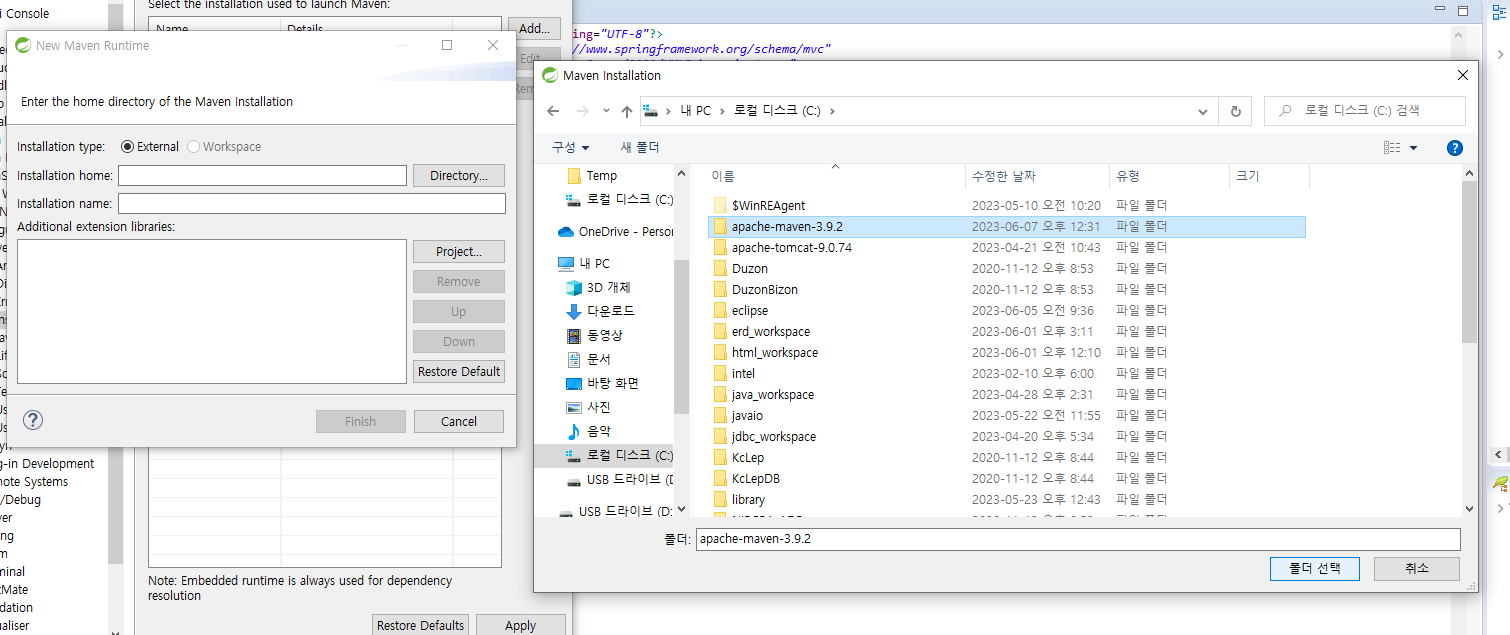Click the 취소 button
This screenshot has width=1510, height=635.
[1417, 568]
